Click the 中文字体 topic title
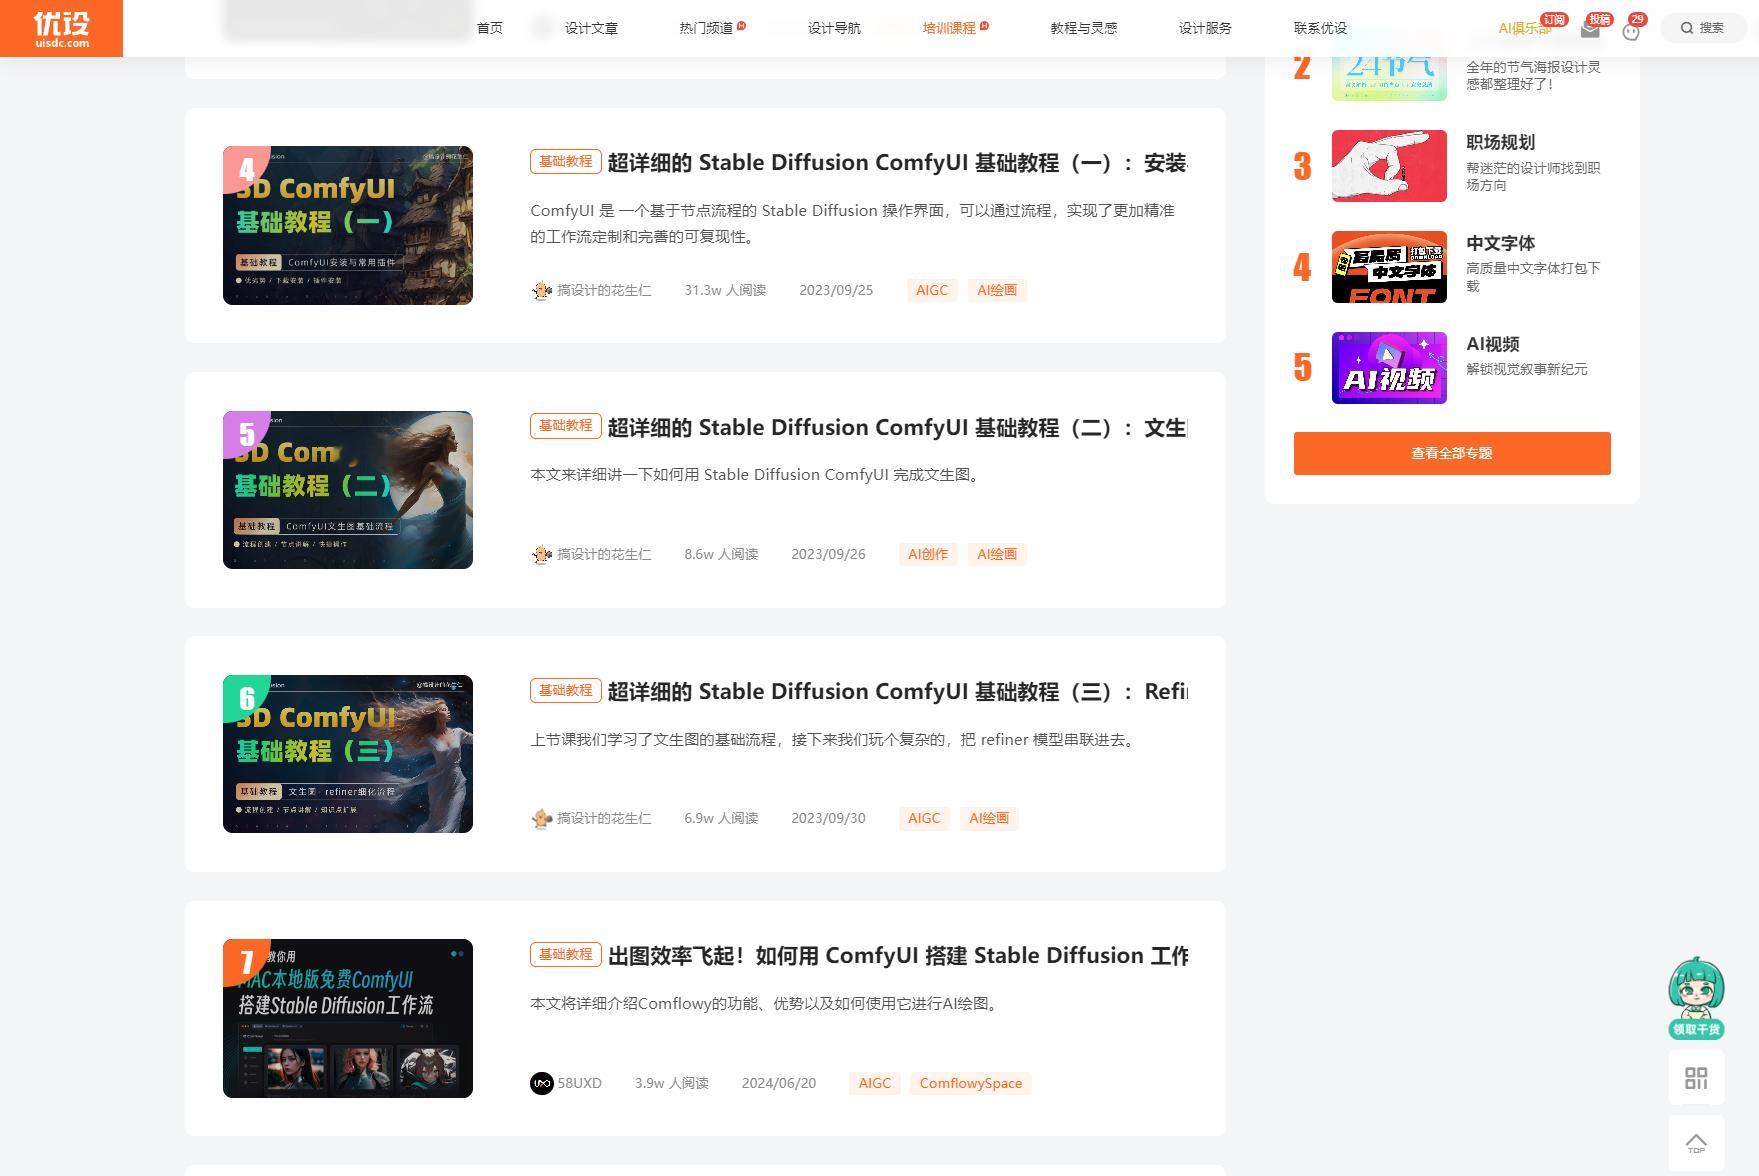 point(1501,244)
